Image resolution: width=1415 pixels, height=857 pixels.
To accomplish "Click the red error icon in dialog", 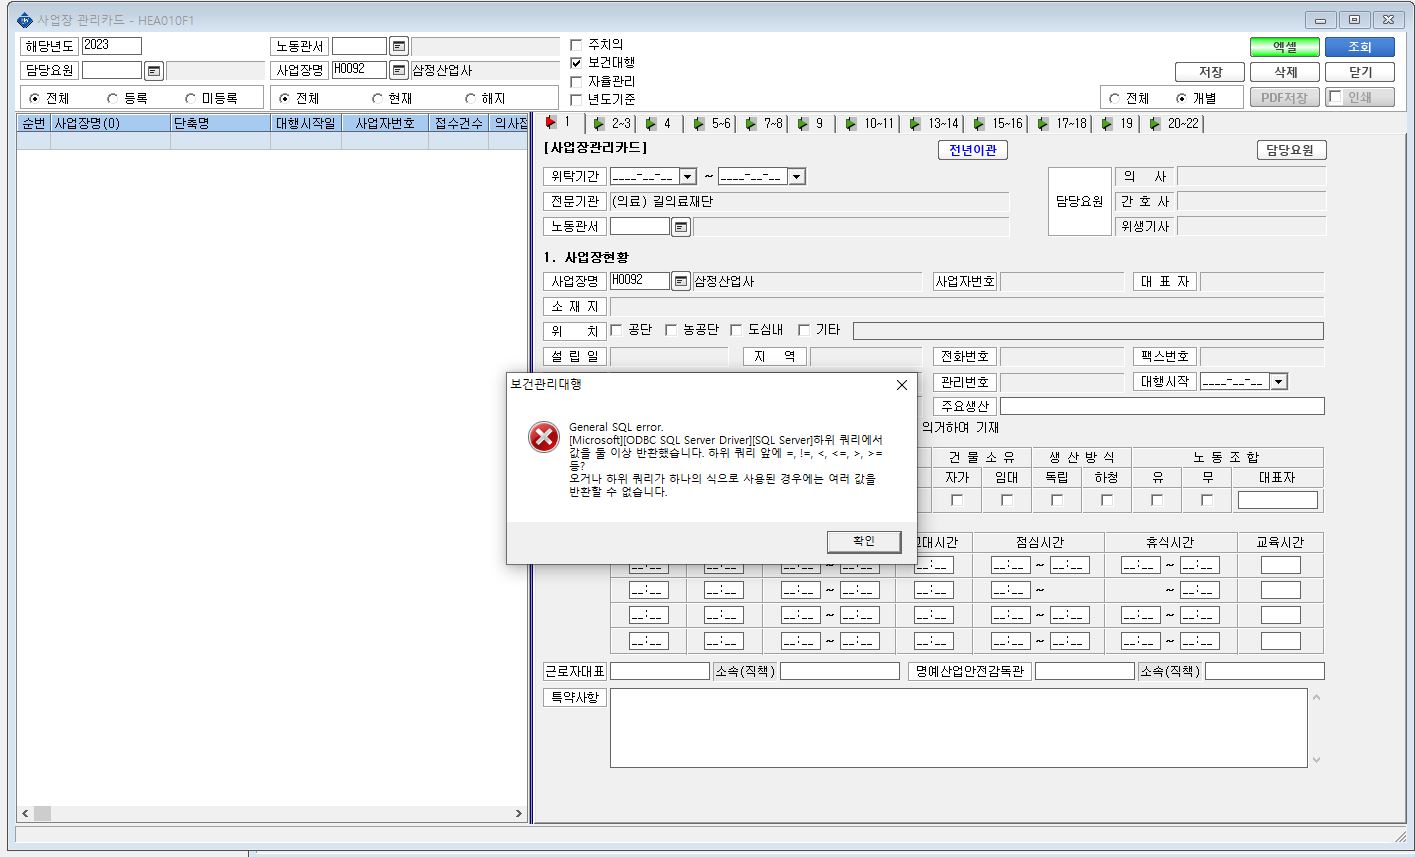I will click(544, 437).
